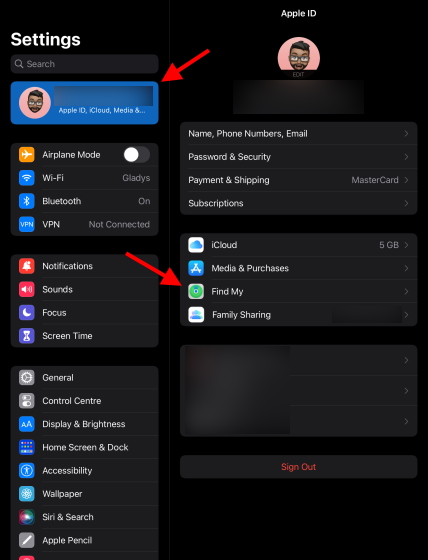The image size is (428, 560).
Task: Tap the Home Screen & Dock icon
Action: (27, 447)
